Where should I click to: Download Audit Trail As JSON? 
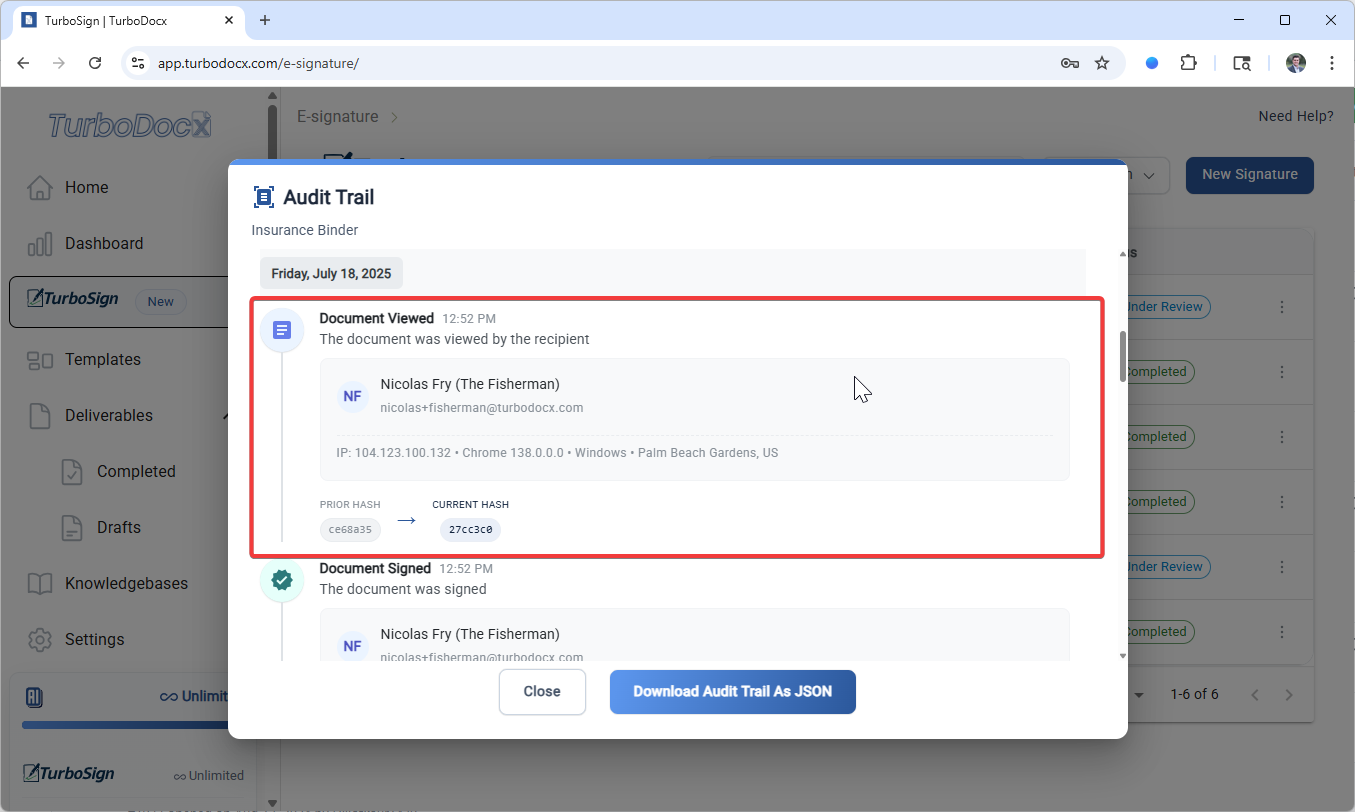(x=733, y=692)
